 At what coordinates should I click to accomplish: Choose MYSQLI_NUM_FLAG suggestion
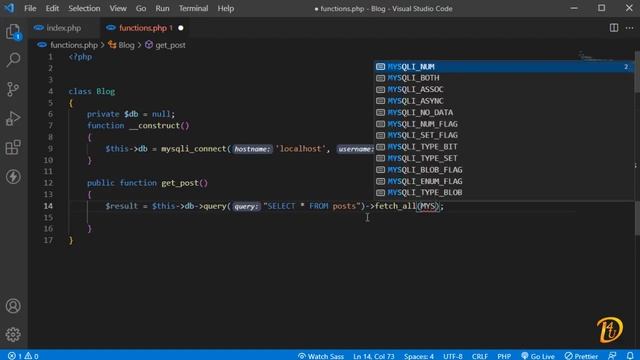[x=504, y=124]
